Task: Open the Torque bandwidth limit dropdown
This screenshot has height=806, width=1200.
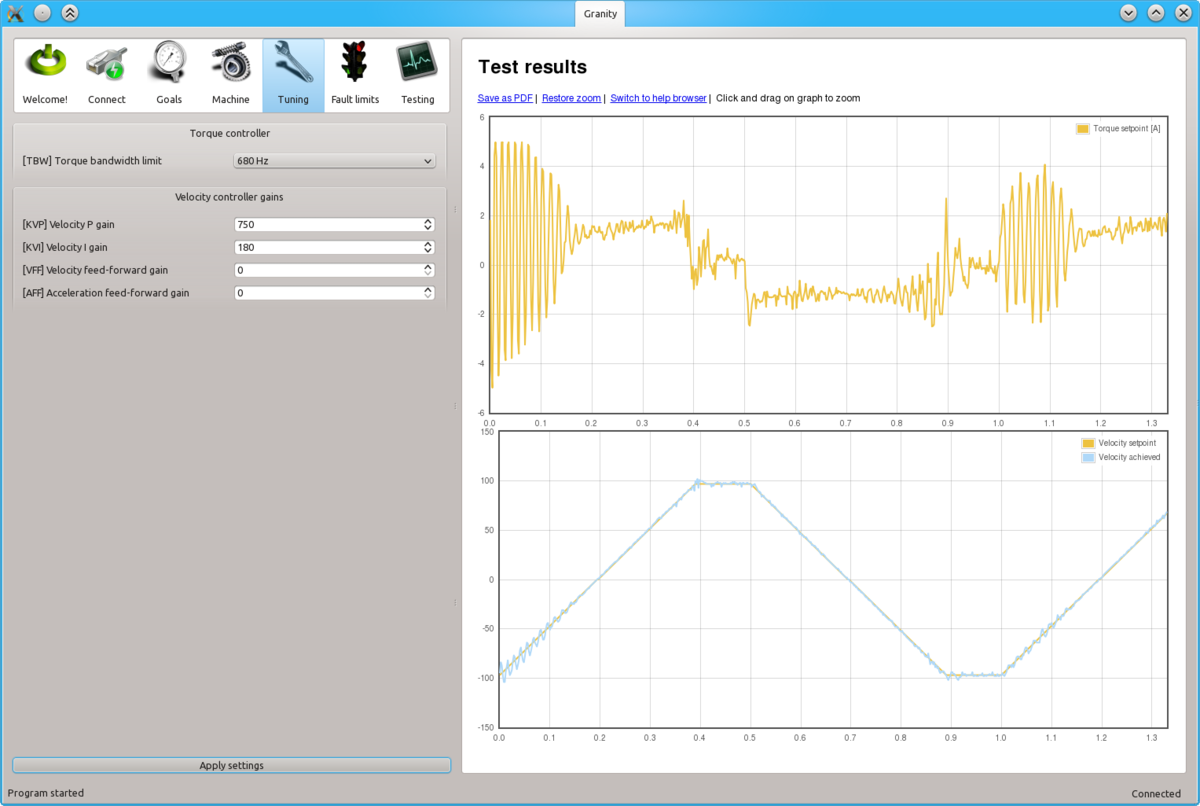Action: 334,160
